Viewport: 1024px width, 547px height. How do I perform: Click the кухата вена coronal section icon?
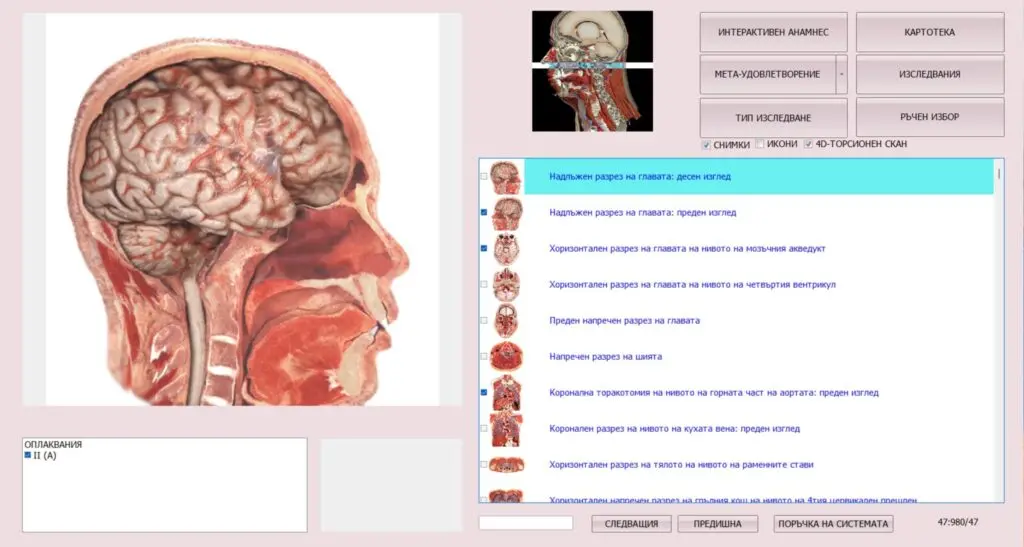coord(506,429)
